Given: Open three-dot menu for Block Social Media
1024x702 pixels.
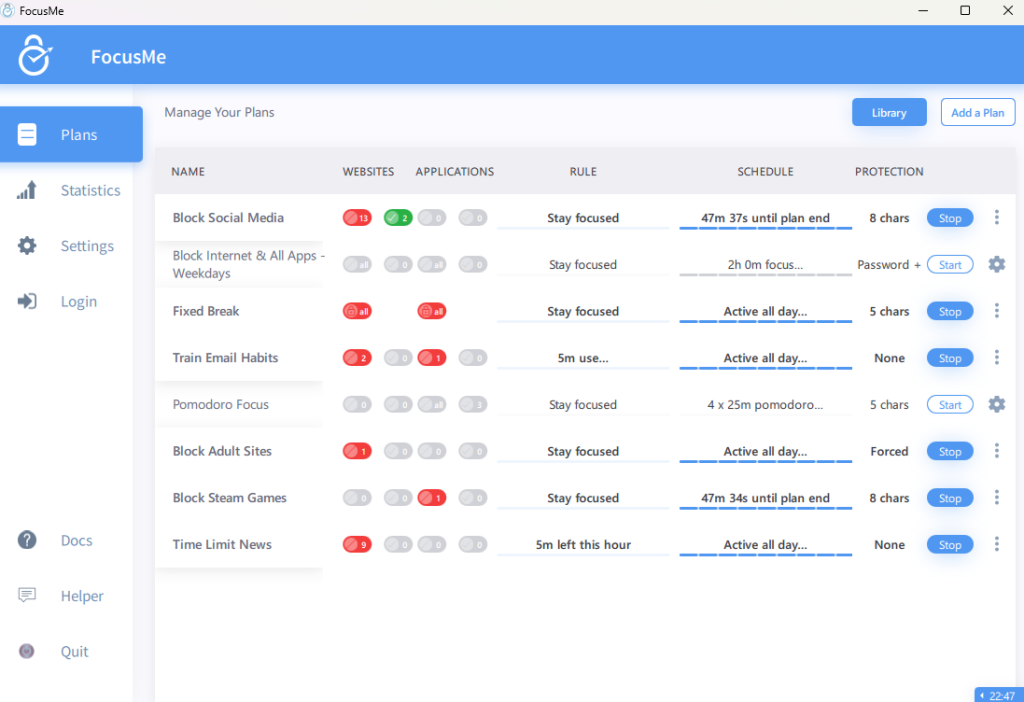Looking at the screenshot, I should point(997,217).
